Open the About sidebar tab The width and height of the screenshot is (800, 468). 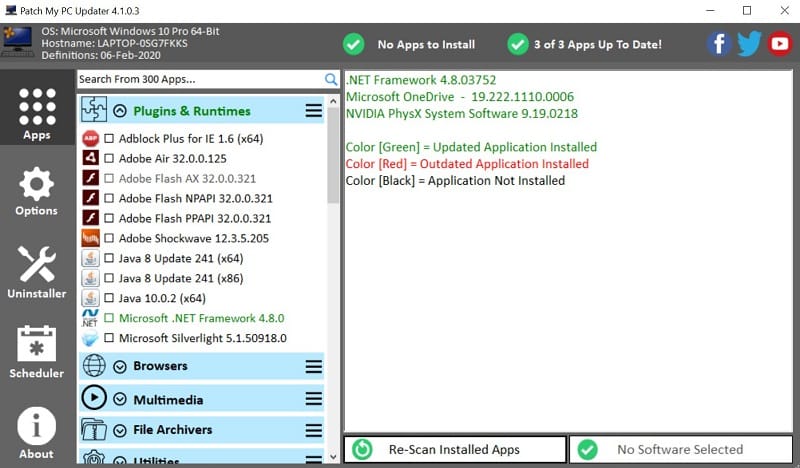click(x=37, y=433)
